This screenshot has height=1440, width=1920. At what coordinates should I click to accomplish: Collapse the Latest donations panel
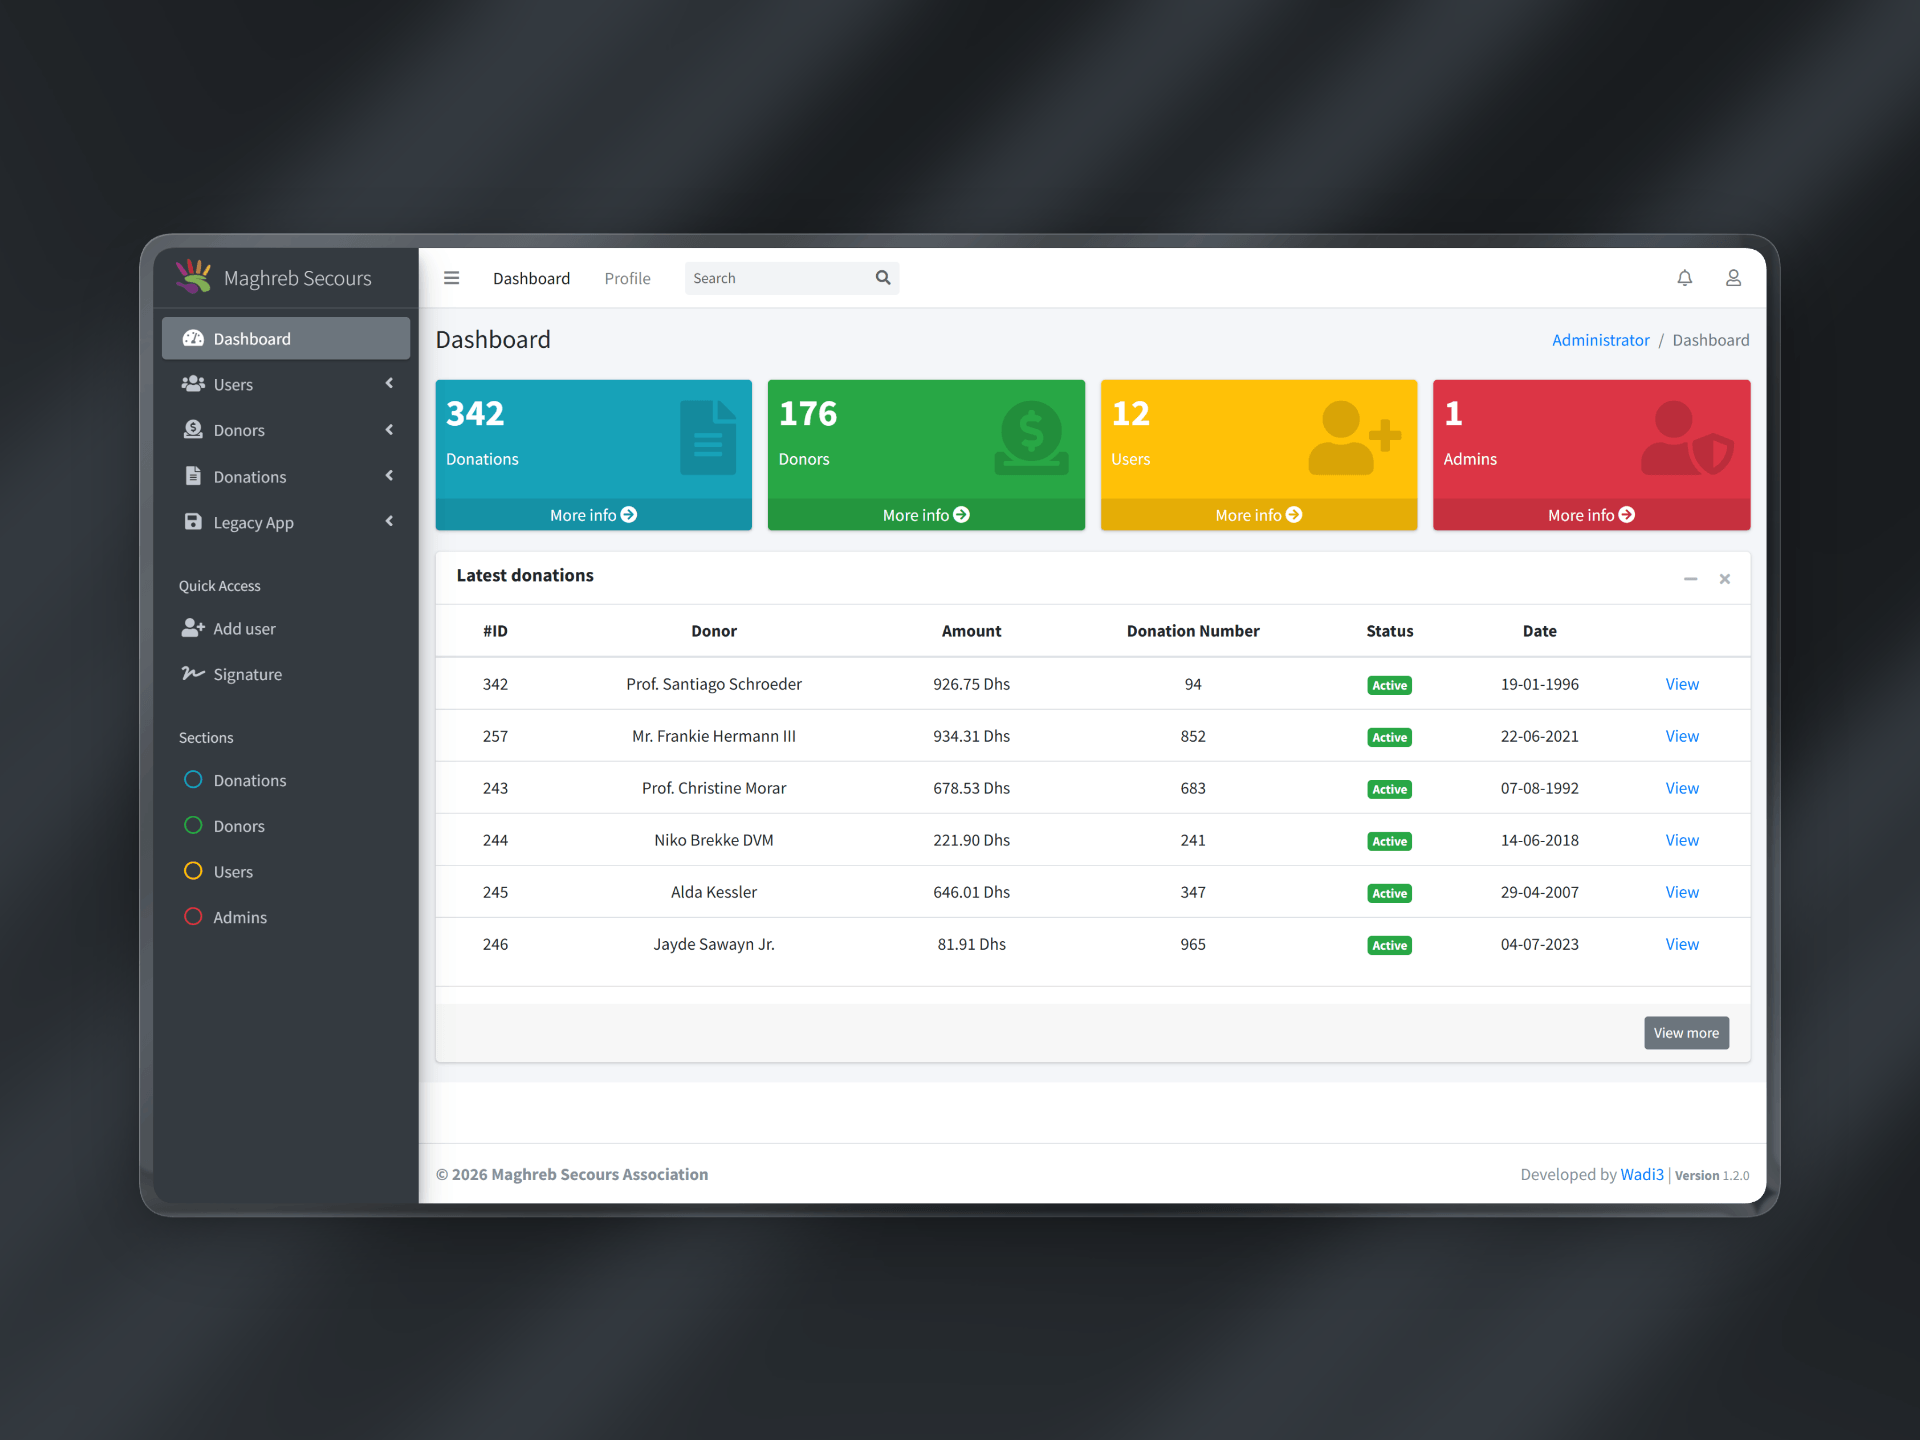click(1690, 579)
